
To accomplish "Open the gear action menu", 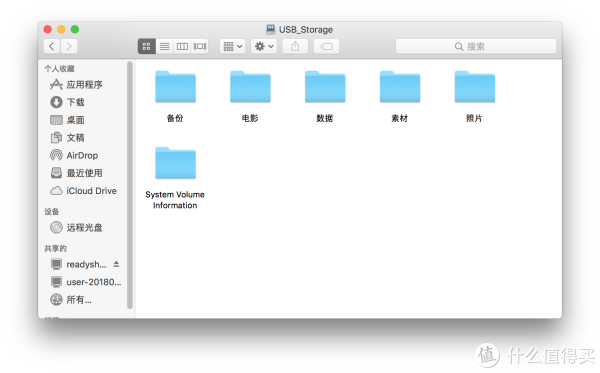I will (264, 46).
